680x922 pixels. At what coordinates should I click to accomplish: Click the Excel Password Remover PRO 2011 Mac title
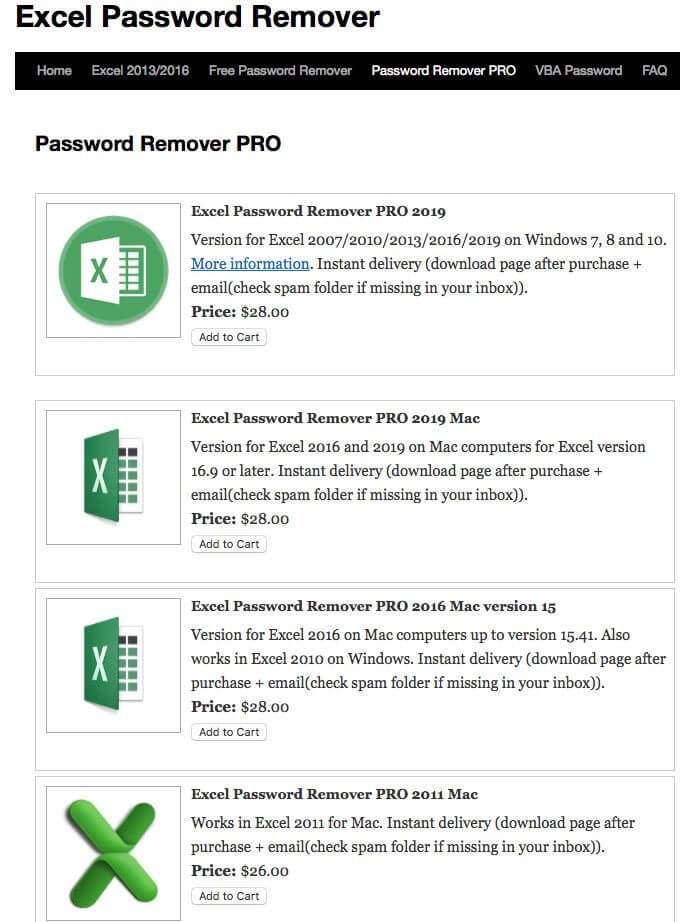334,795
